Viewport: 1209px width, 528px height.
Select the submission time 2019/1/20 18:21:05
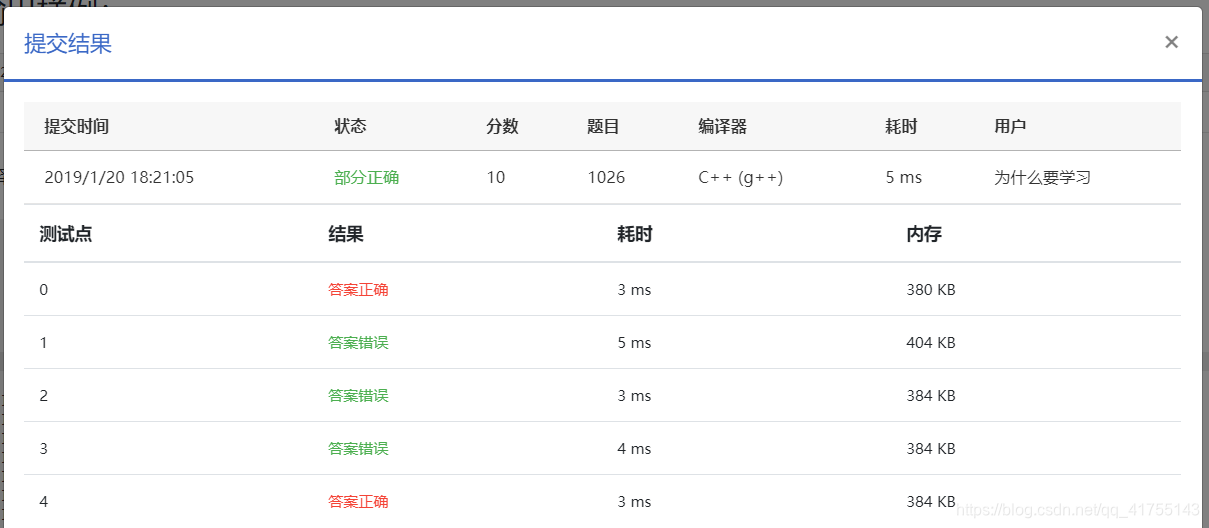(119, 178)
